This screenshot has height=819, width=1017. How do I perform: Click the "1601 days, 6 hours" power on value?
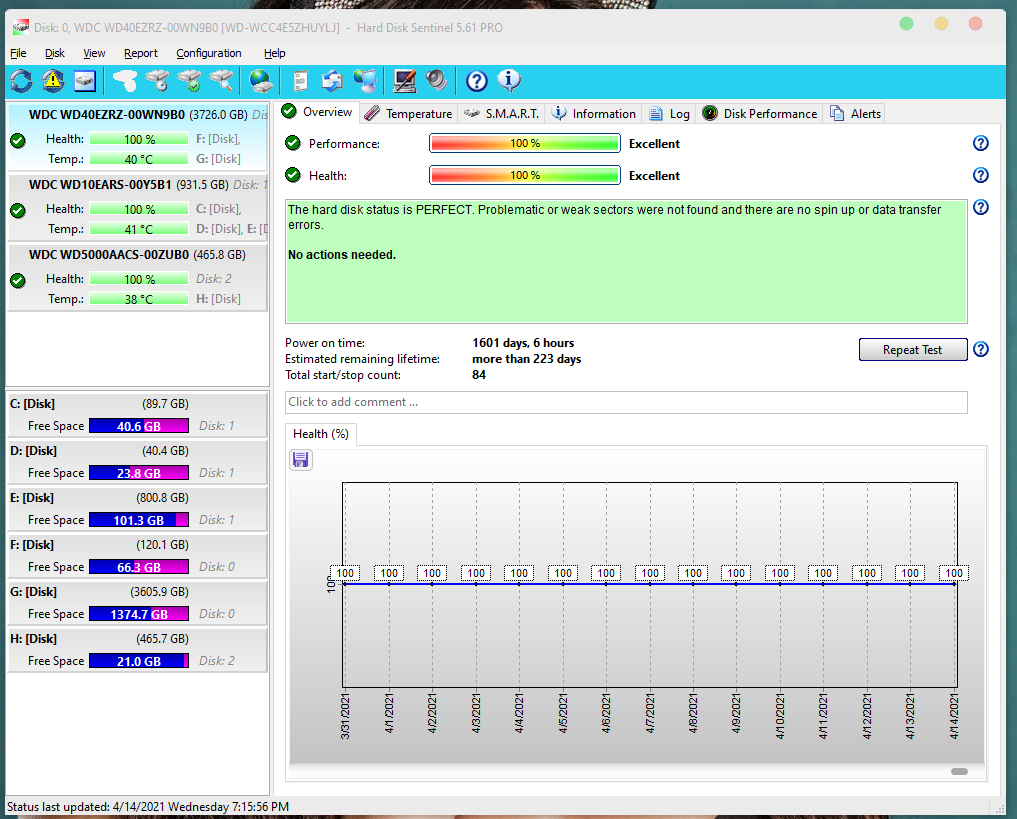click(523, 343)
